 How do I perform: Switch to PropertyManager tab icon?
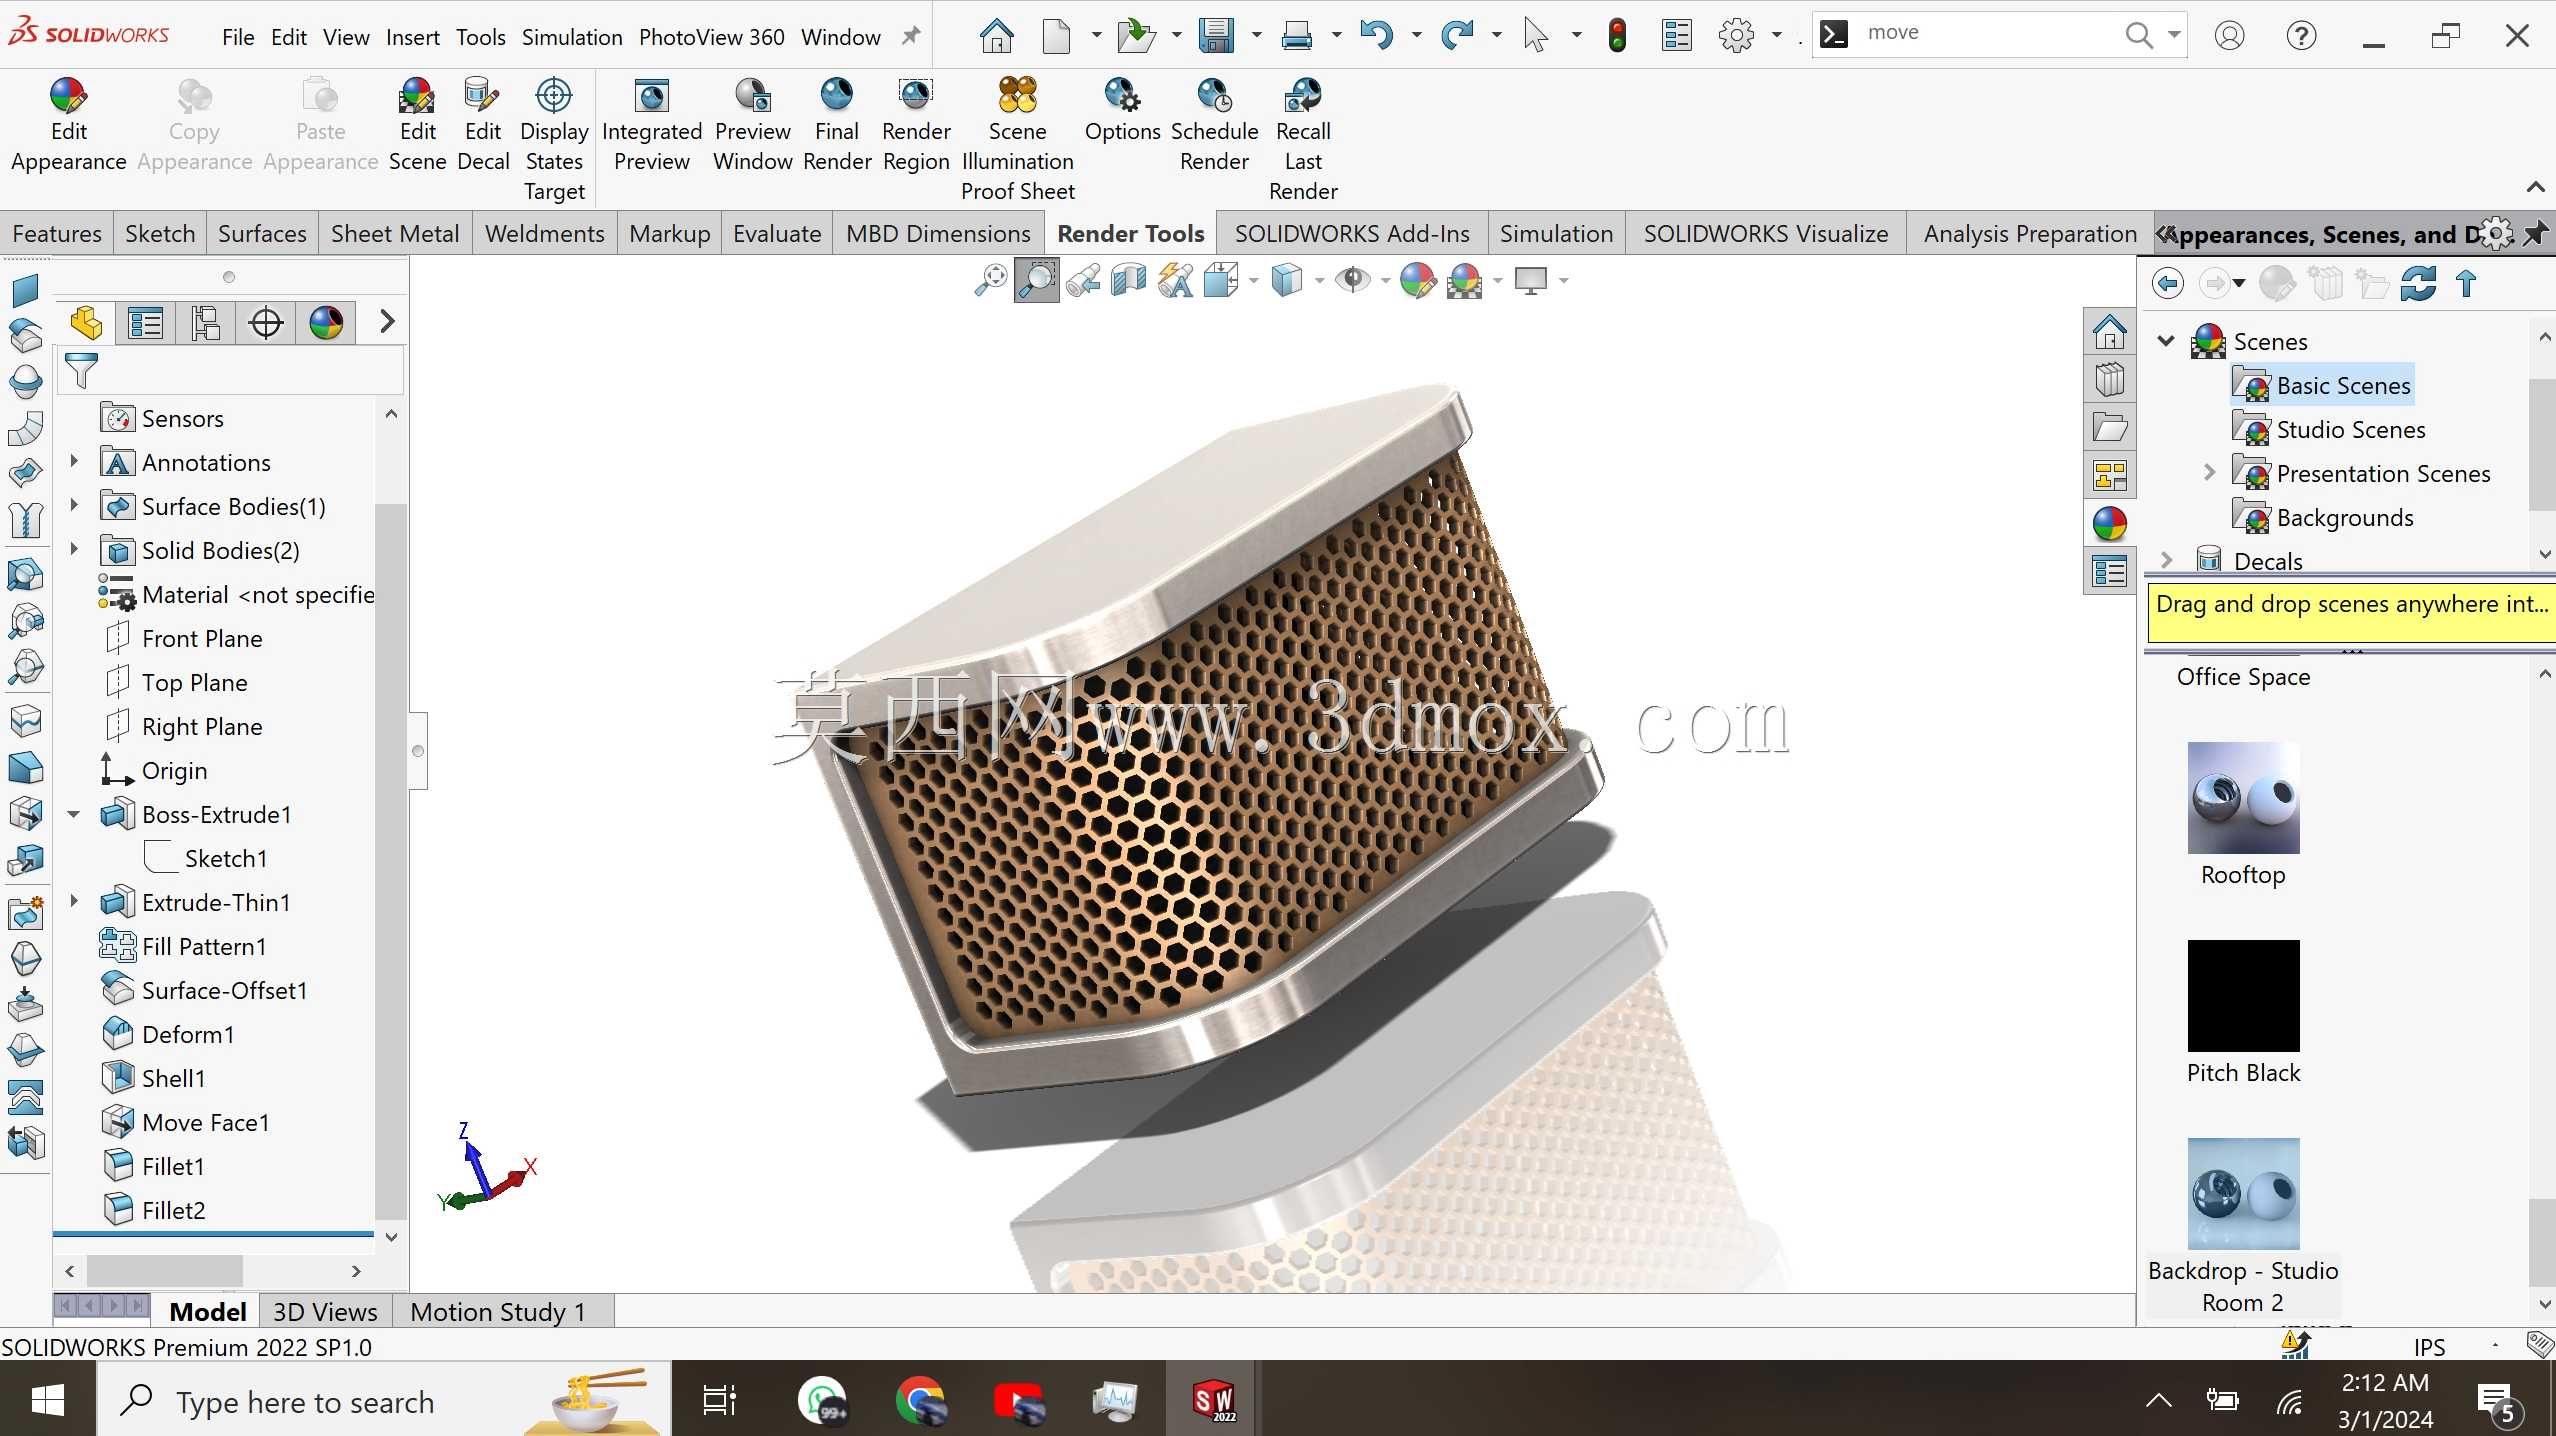[x=145, y=323]
